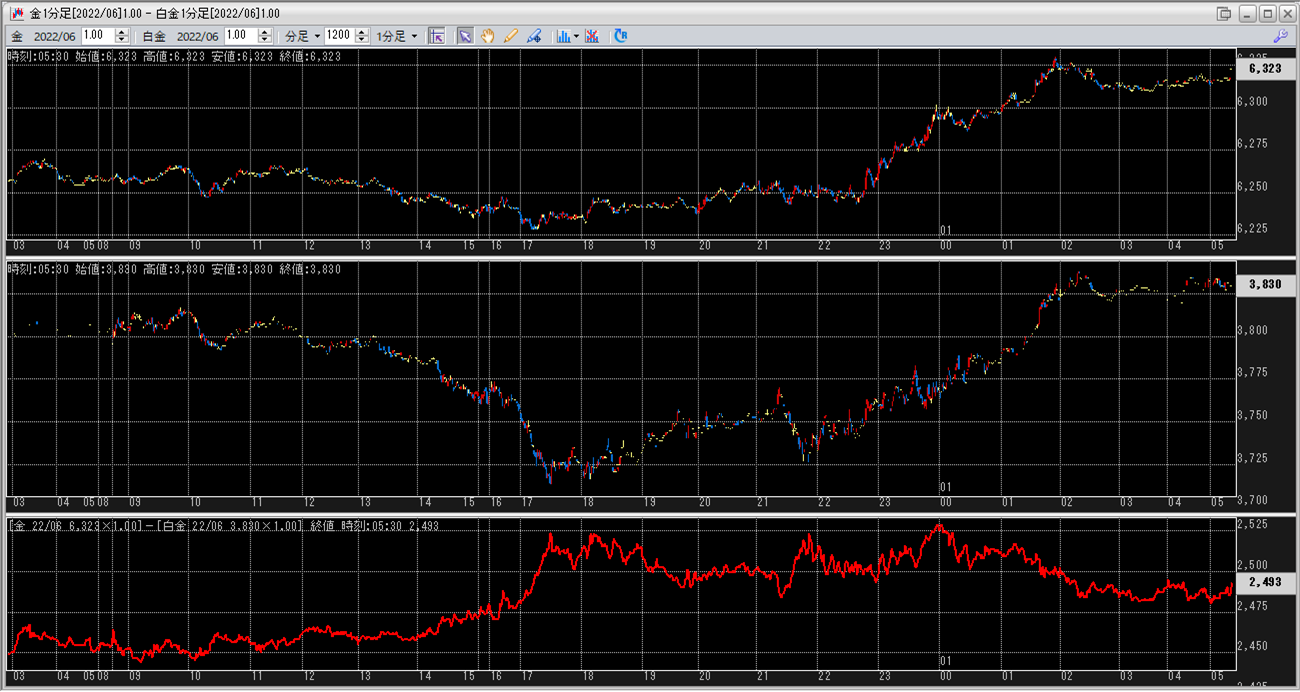
Task: Open dropdown arrow beside bar chart icon
Action: point(576,36)
